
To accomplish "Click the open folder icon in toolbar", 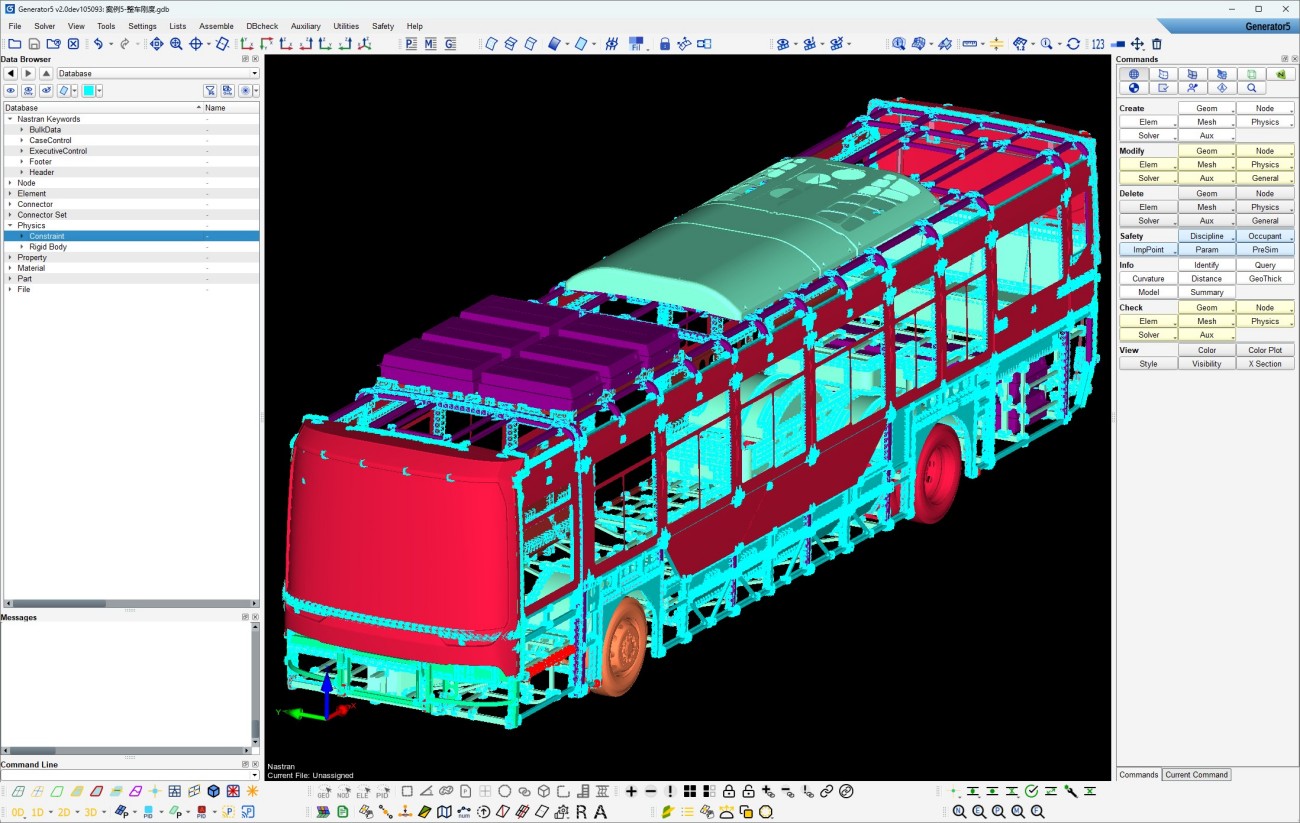I will 14,44.
